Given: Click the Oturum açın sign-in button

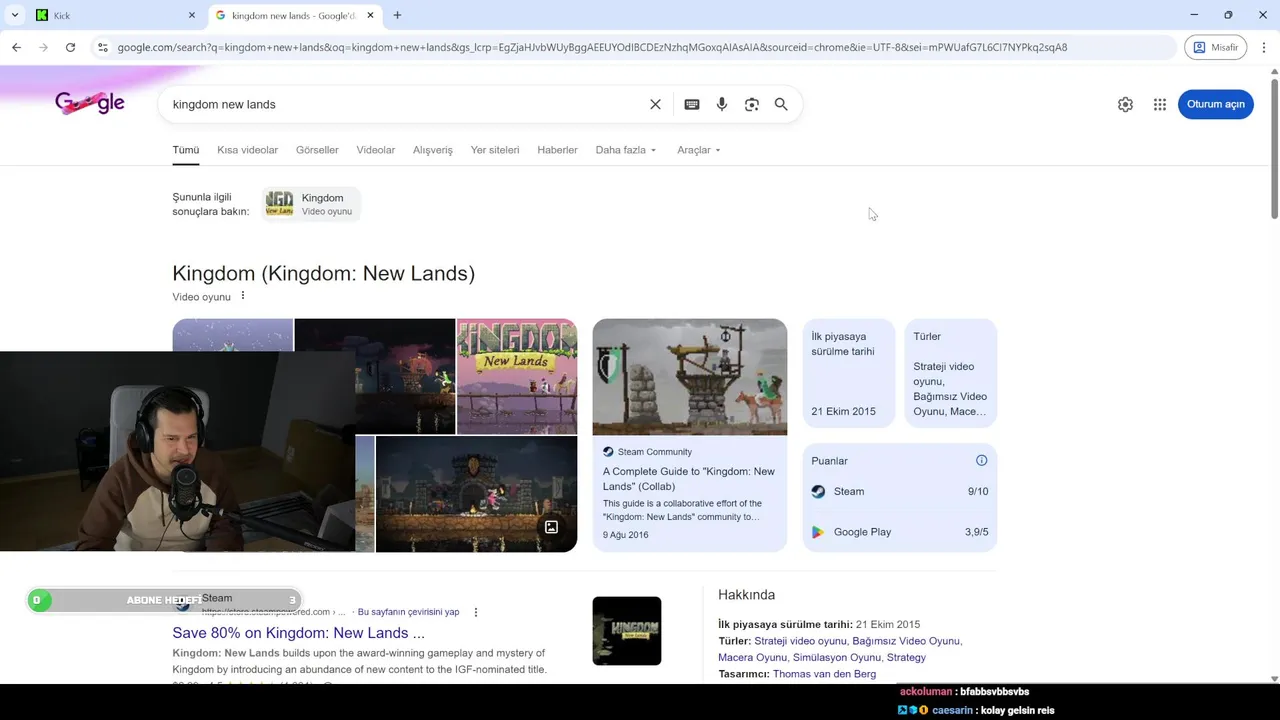Looking at the screenshot, I should click(1216, 104).
